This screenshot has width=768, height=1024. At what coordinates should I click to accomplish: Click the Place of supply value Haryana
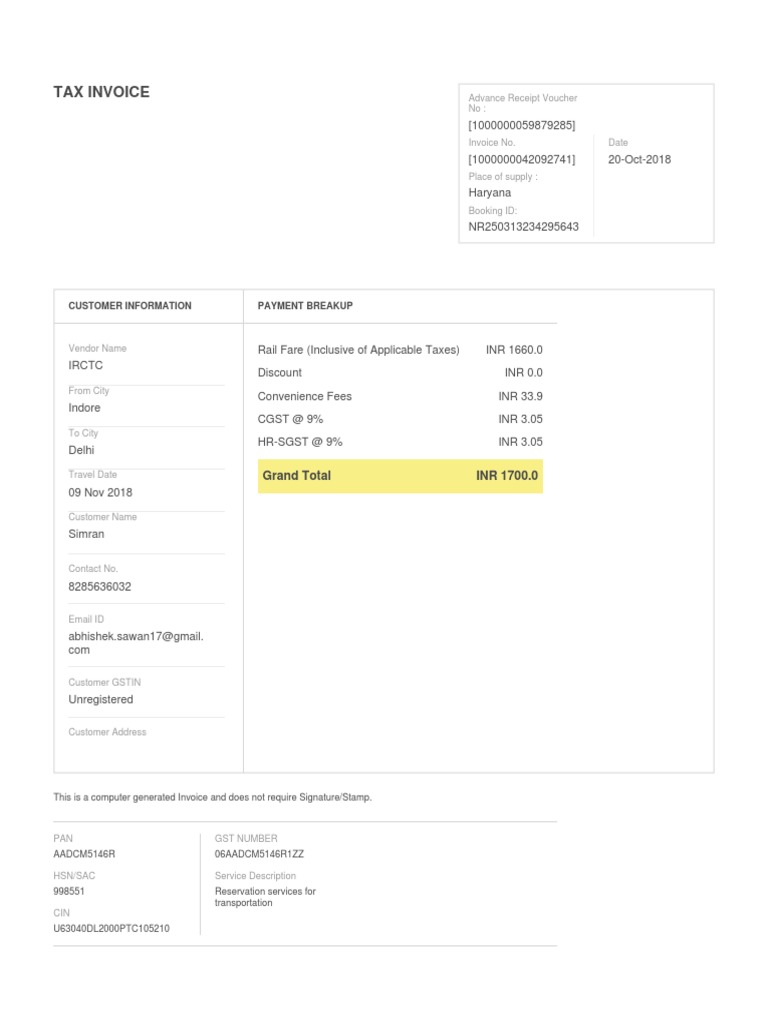point(490,193)
